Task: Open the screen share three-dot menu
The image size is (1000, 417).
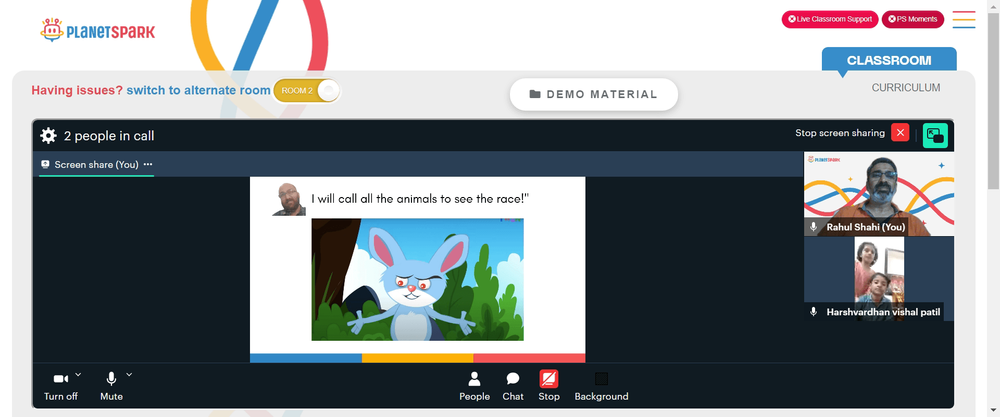Action: tap(148, 164)
